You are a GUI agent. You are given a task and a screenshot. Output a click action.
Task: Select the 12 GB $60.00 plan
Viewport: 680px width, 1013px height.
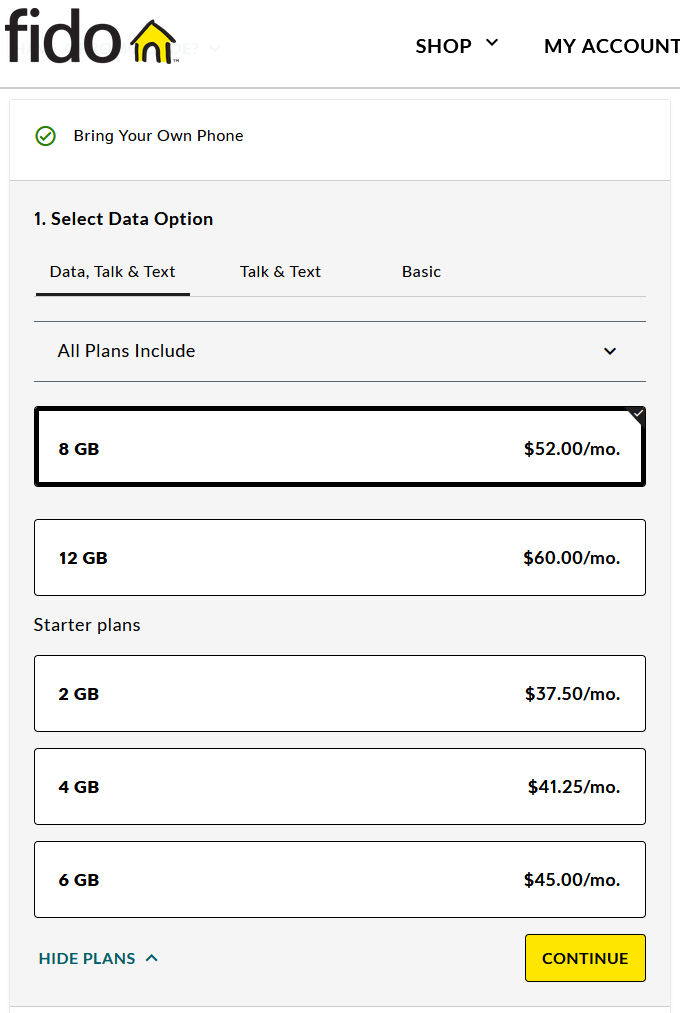pyautogui.click(x=339, y=558)
